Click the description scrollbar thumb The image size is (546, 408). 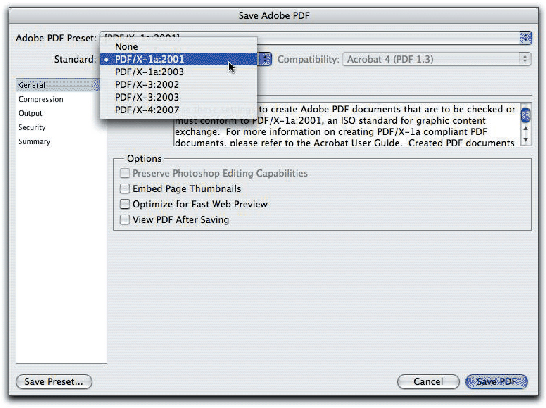click(526, 115)
